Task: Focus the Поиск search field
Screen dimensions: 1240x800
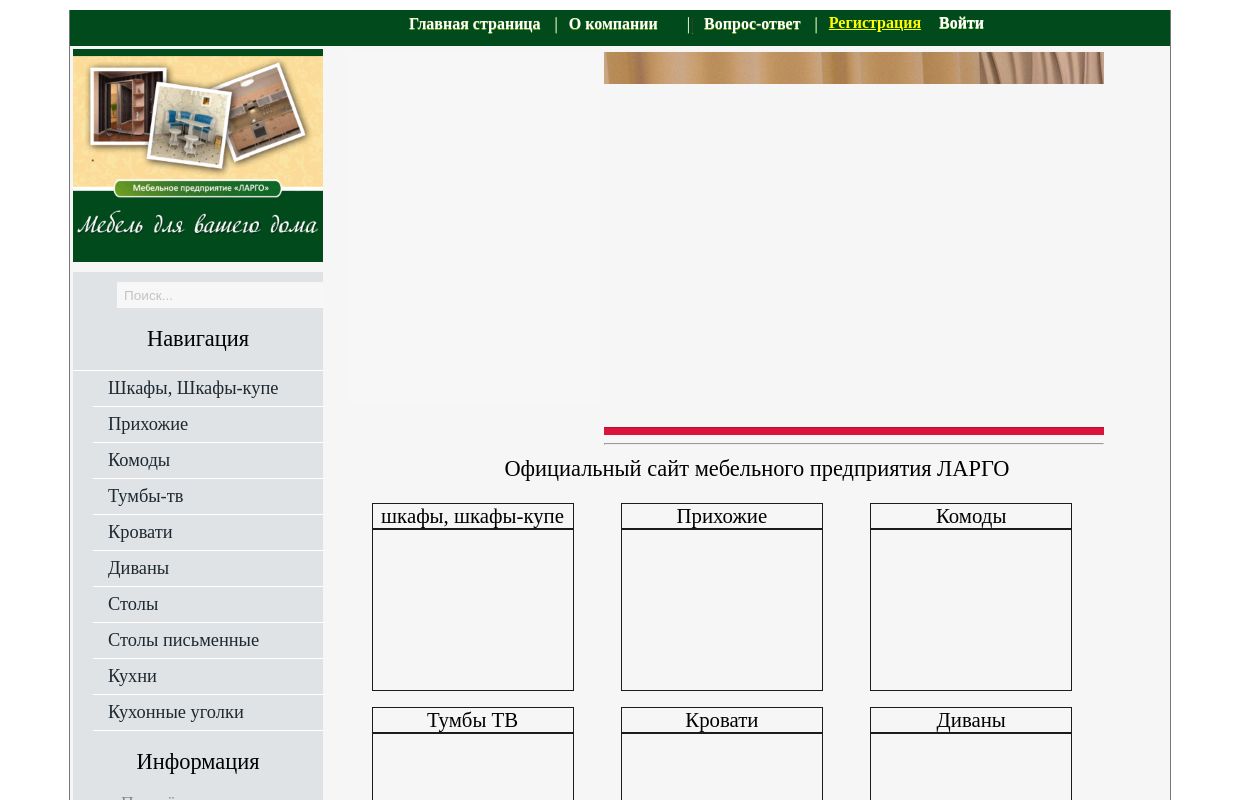Action: [x=220, y=295]
